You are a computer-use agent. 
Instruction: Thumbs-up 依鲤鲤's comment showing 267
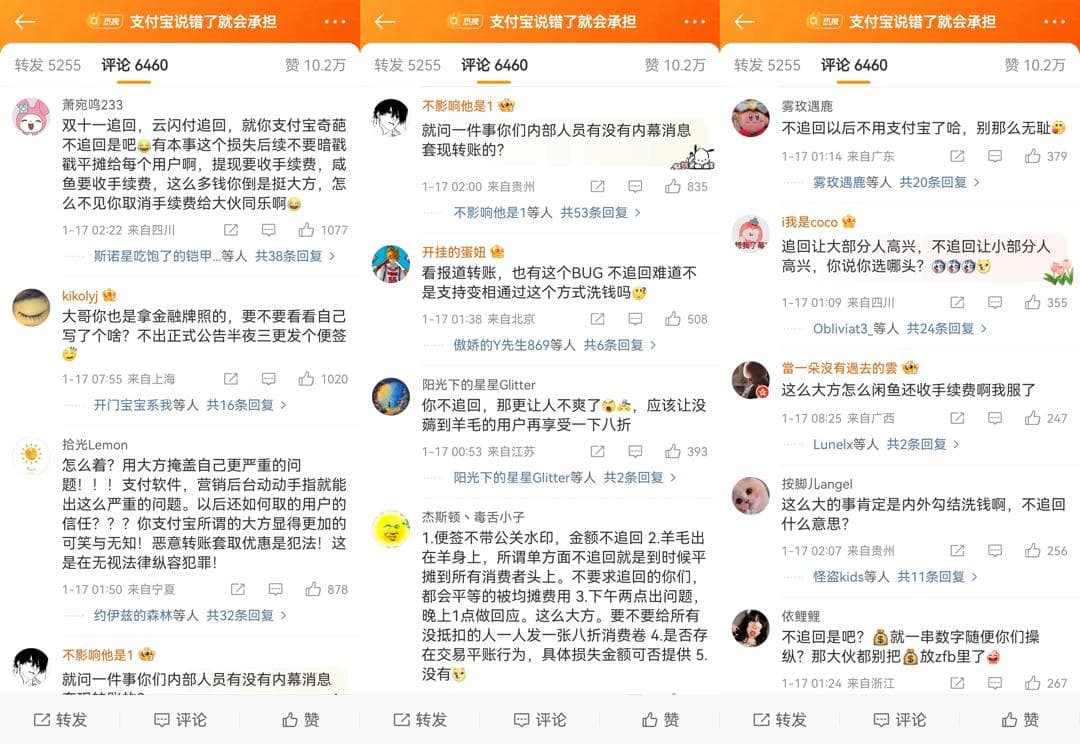(1032, 683)
